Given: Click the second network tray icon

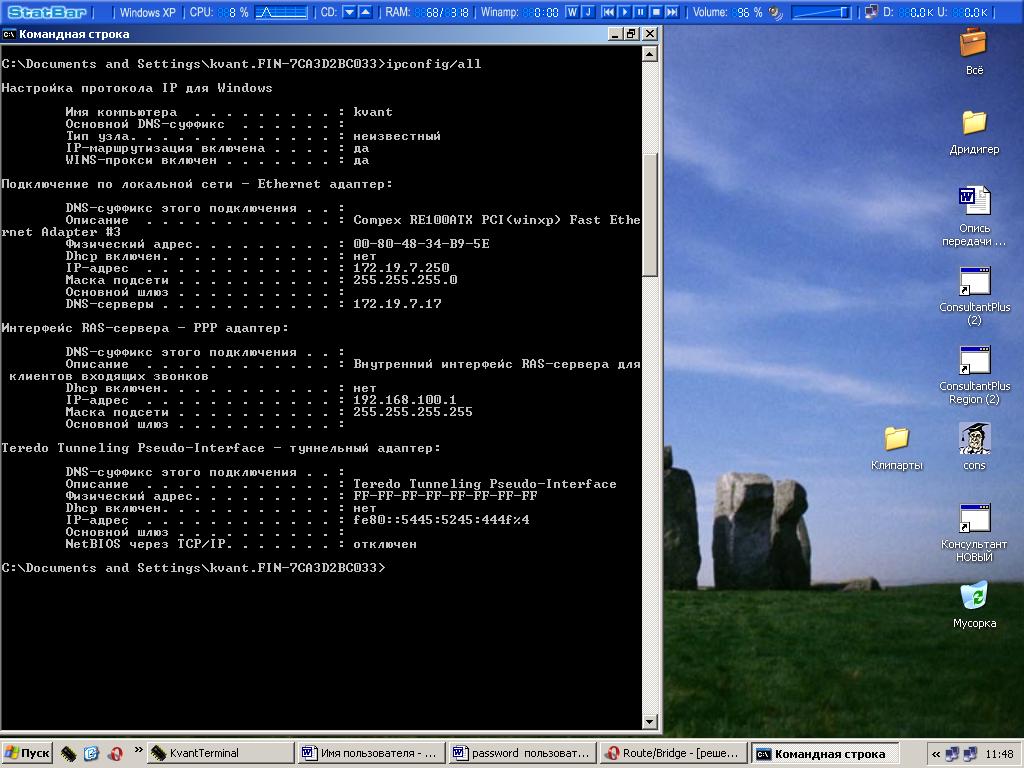Looking at the screenshot, I should click(971, 754).
